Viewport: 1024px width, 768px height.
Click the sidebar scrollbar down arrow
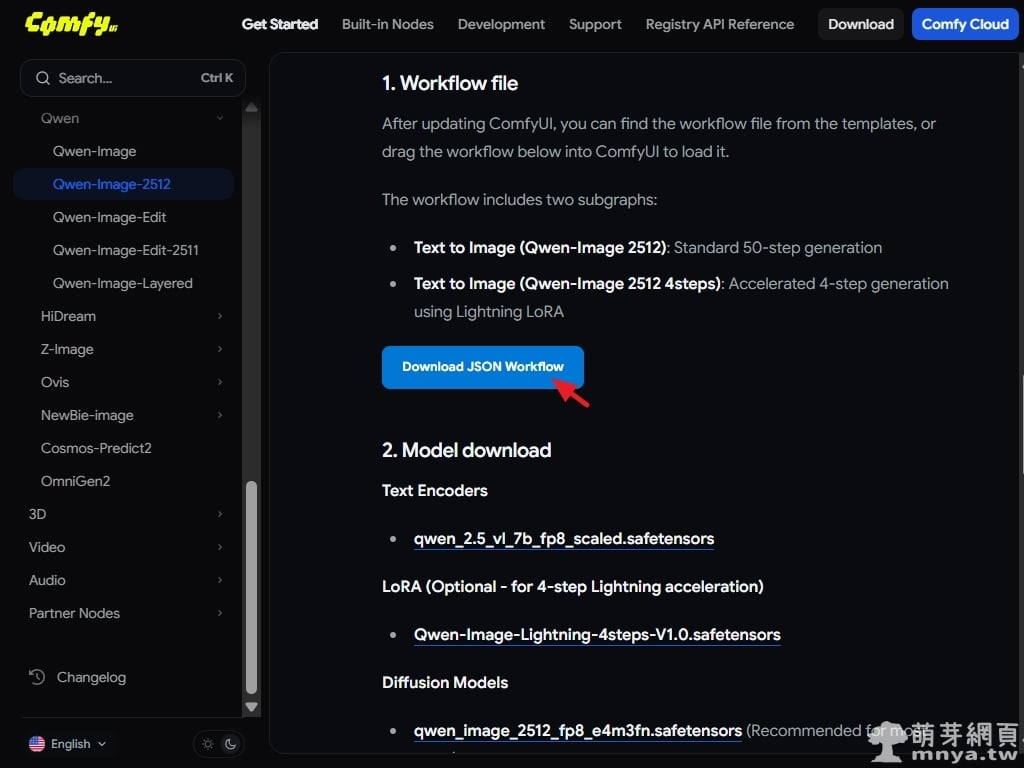[x=252, y=707]
